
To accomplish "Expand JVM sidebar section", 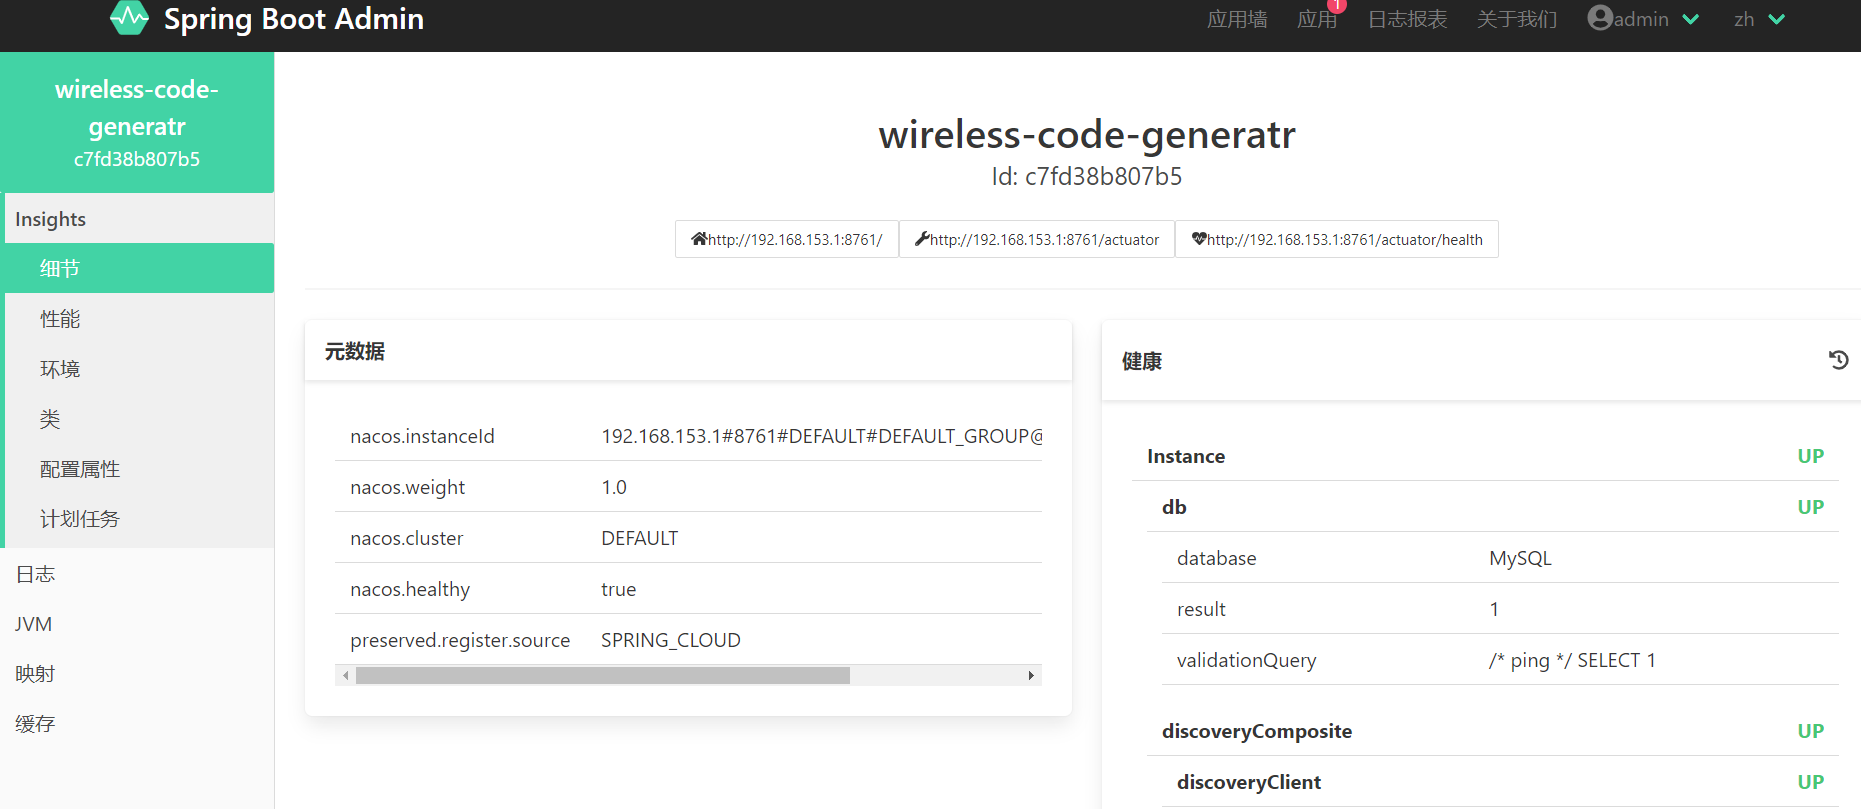I will point(137,624).
